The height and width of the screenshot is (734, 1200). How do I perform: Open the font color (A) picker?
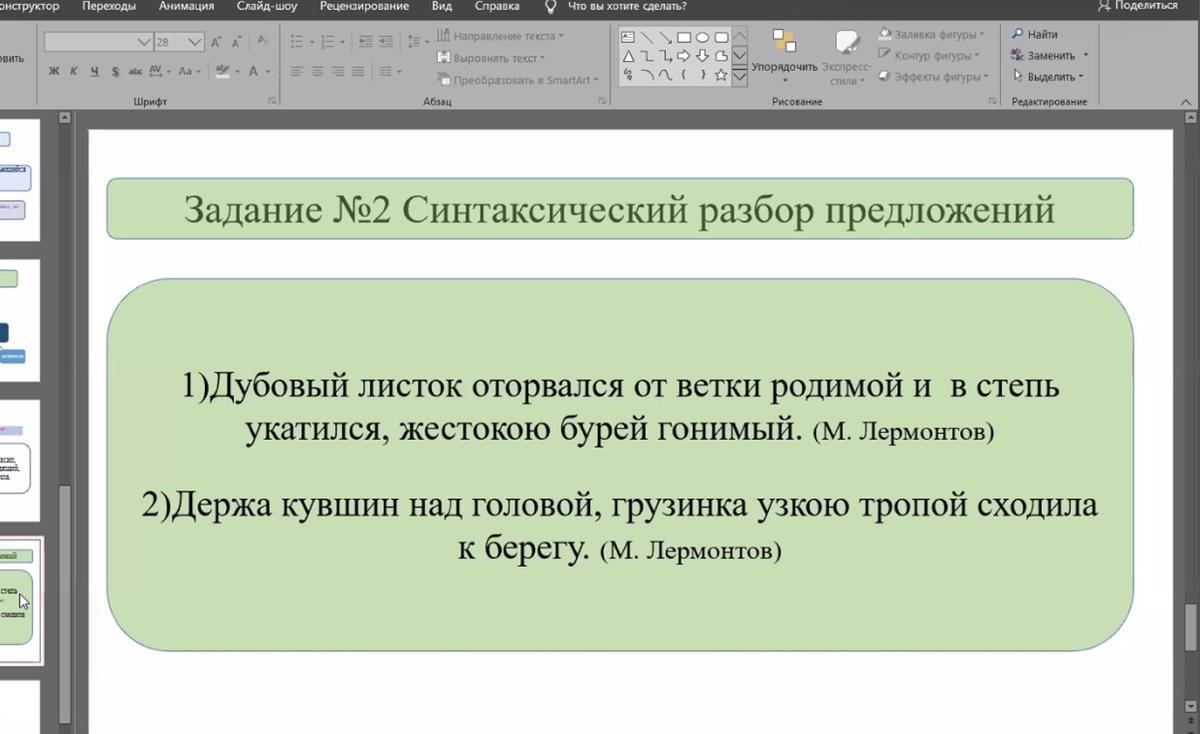tap(258, 72)
